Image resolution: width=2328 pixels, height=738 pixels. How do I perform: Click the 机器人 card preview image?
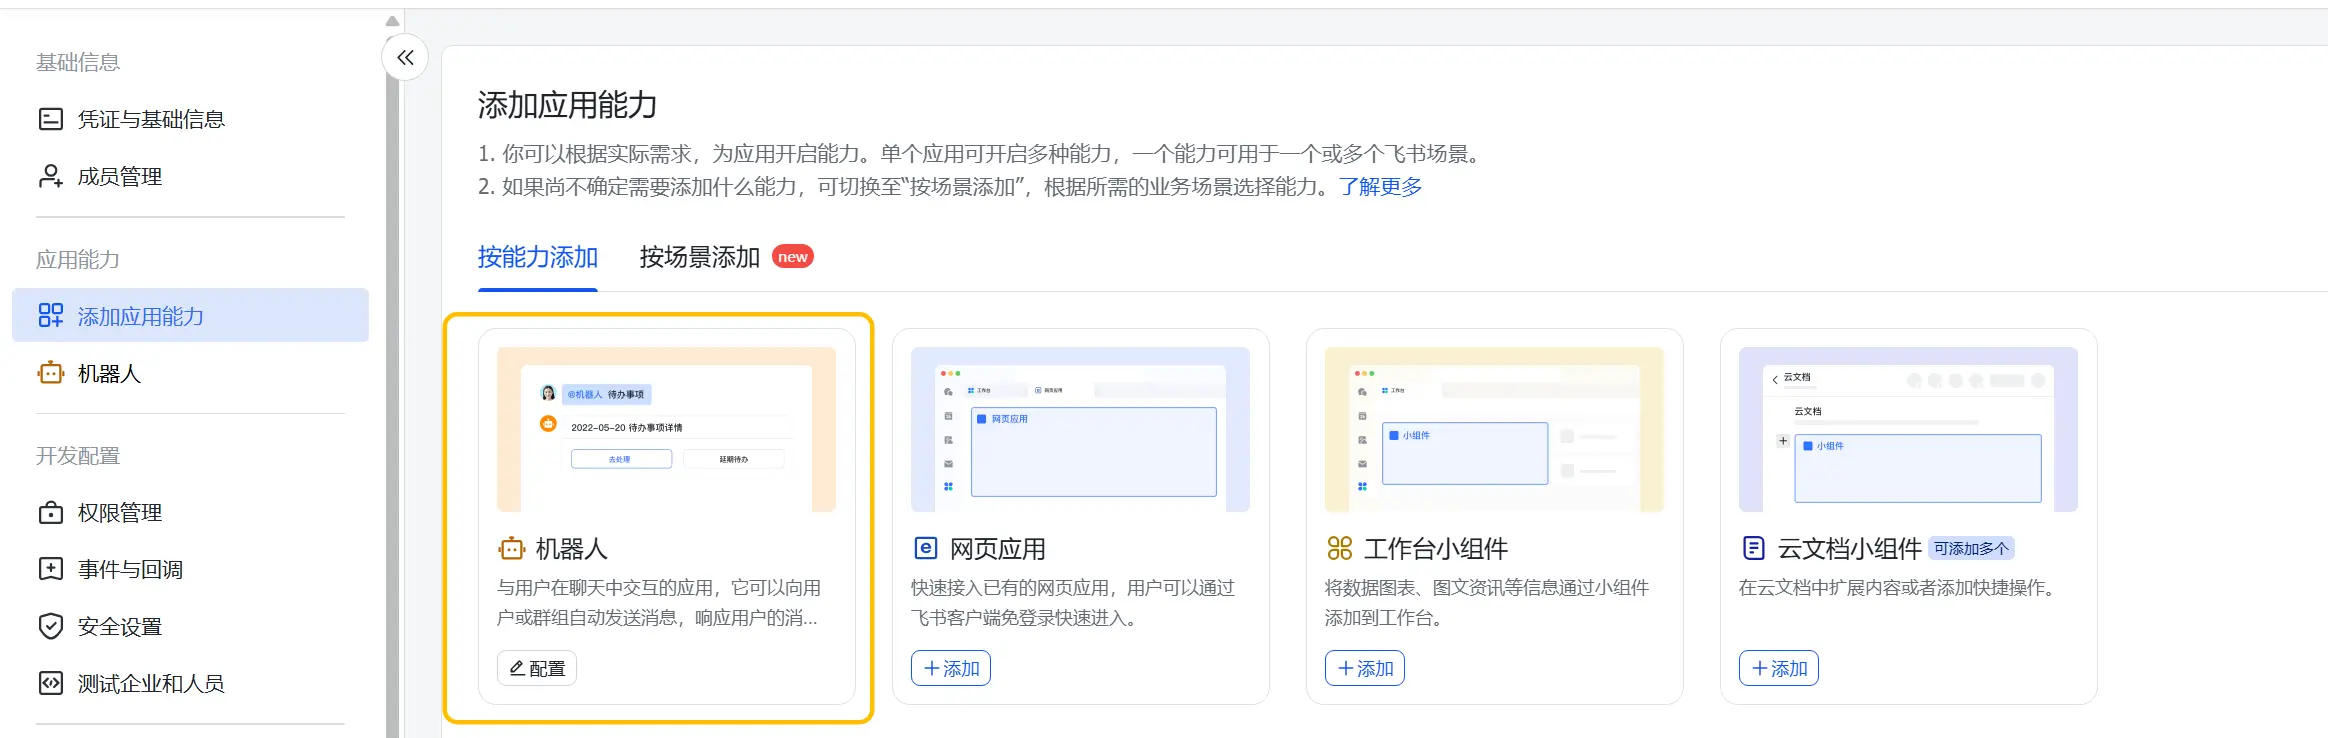pyautogui.click(x=666, y=429)
